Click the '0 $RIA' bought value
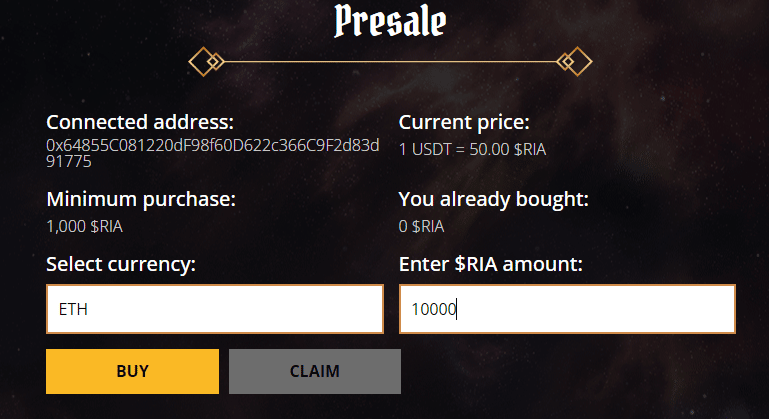This screenshot has height=419, width=769. pos(421,226)
